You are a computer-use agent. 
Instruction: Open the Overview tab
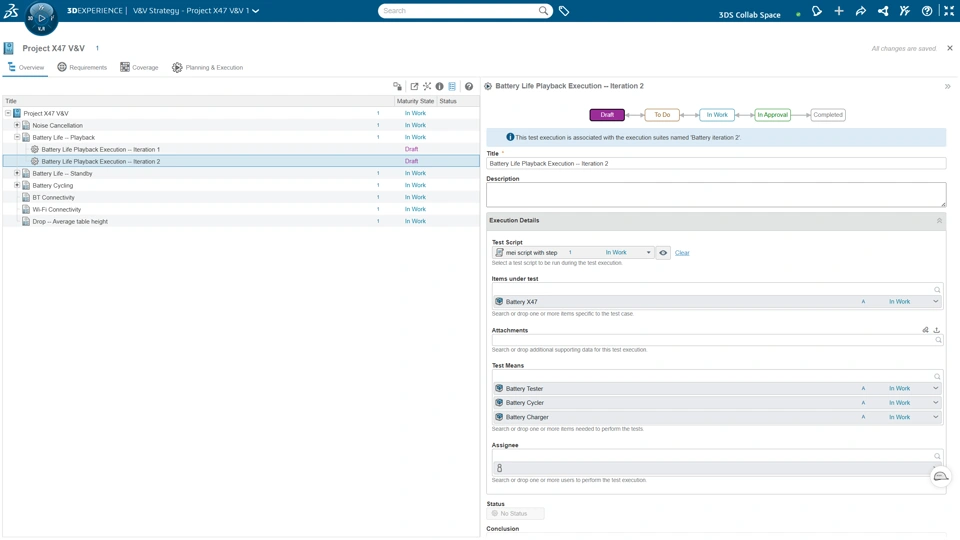click(x=26, y=67)
